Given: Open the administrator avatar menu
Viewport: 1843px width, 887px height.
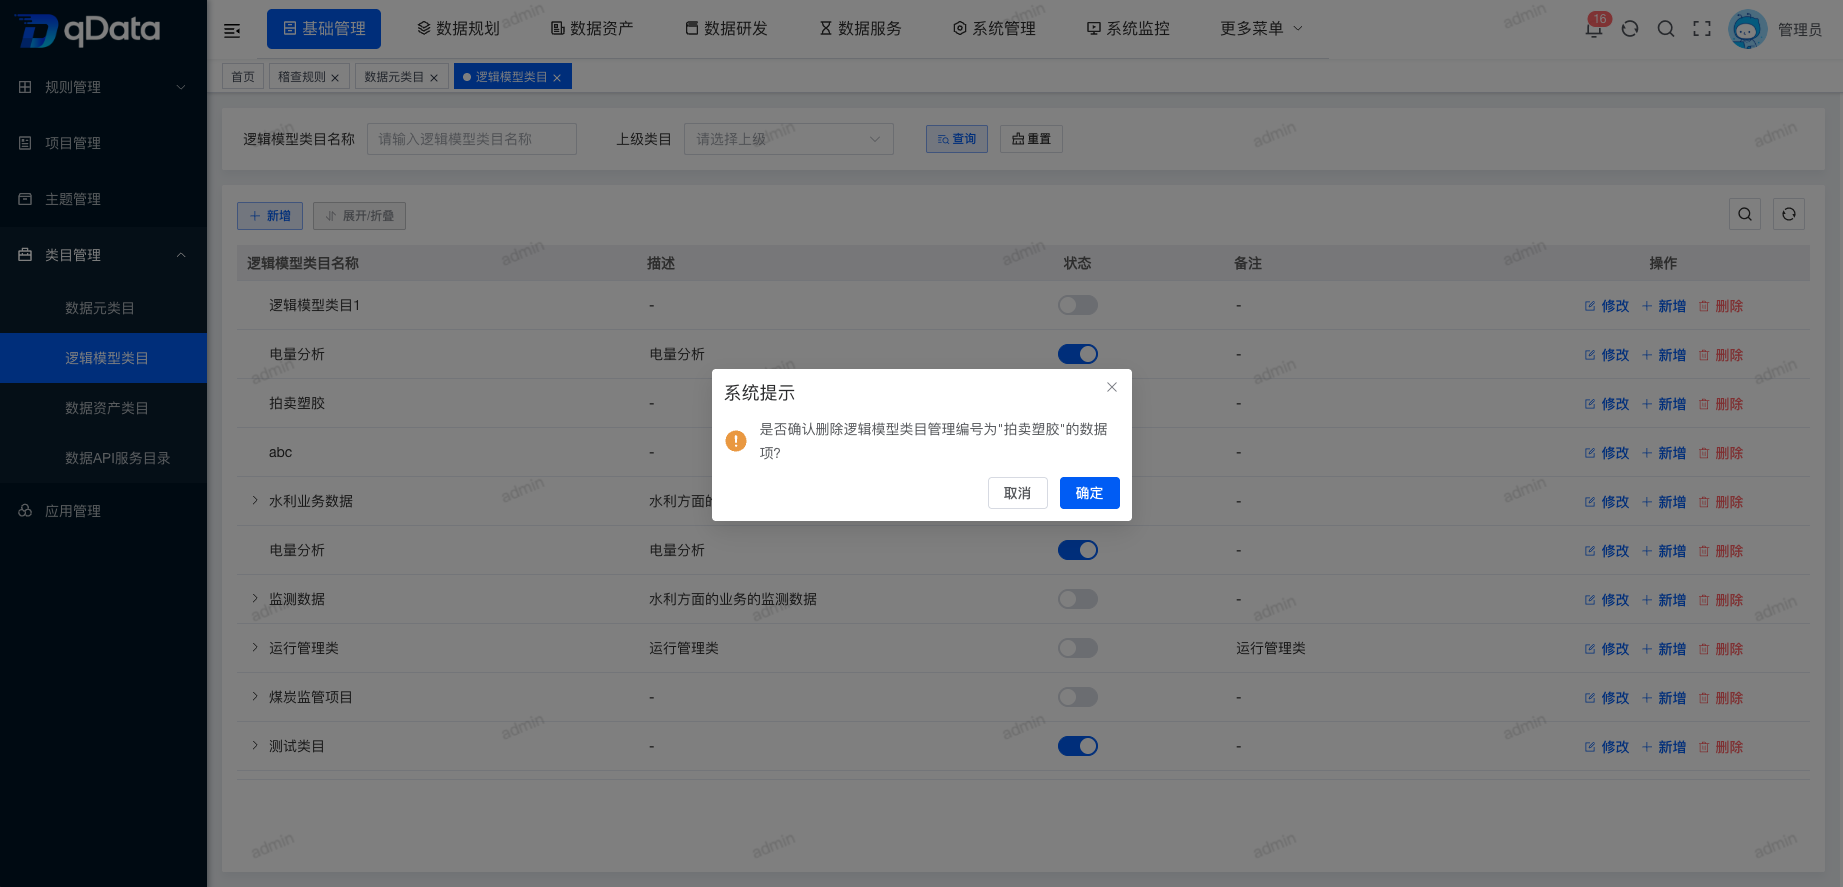Looking at the screenshot, I should [x=1748, y=29].
